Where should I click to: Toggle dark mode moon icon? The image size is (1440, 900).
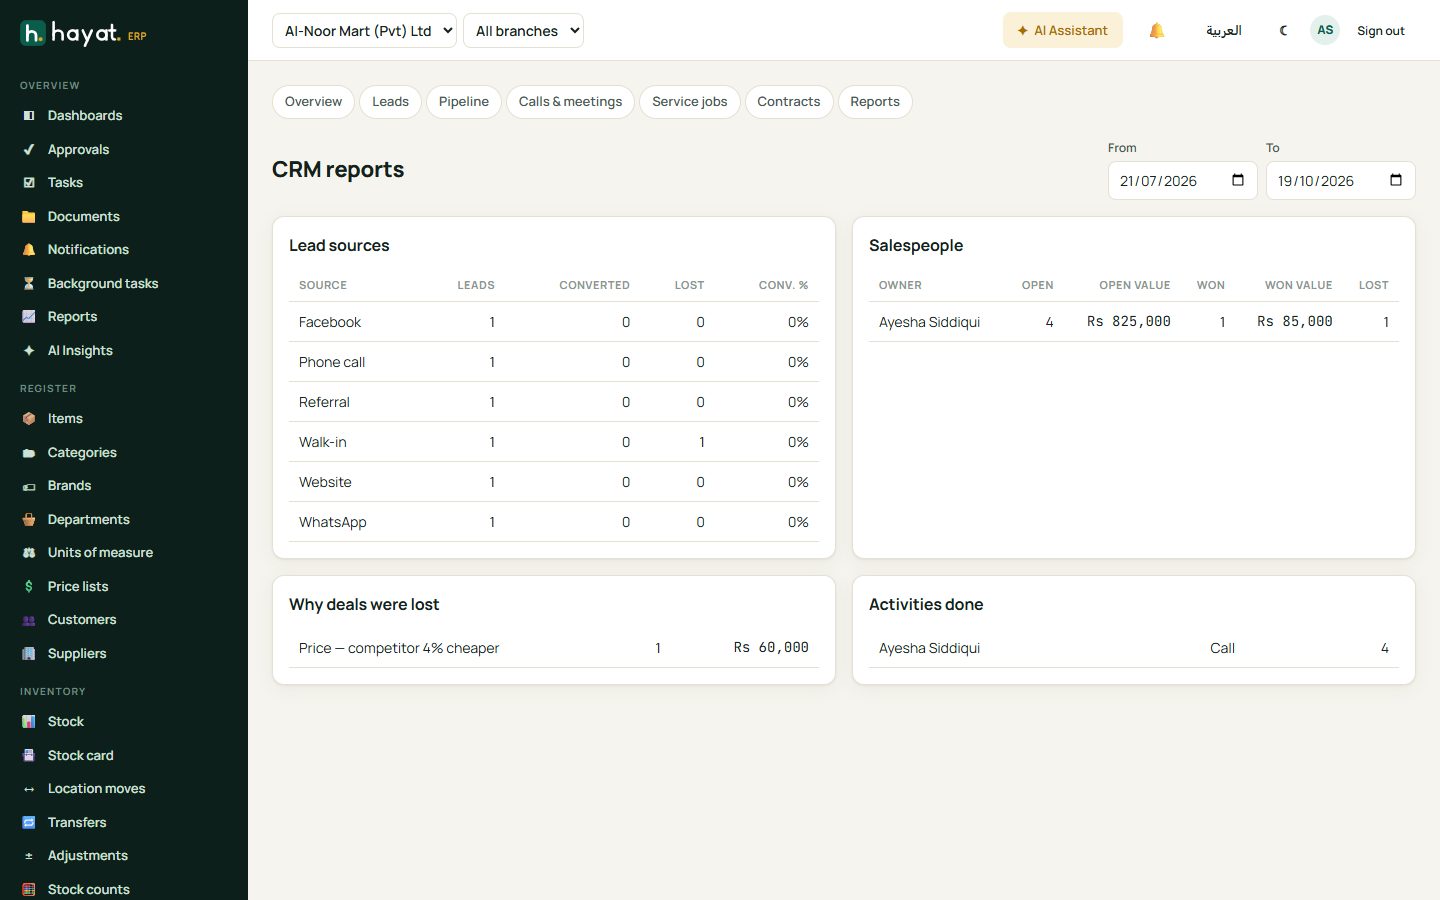(1284, 31)
